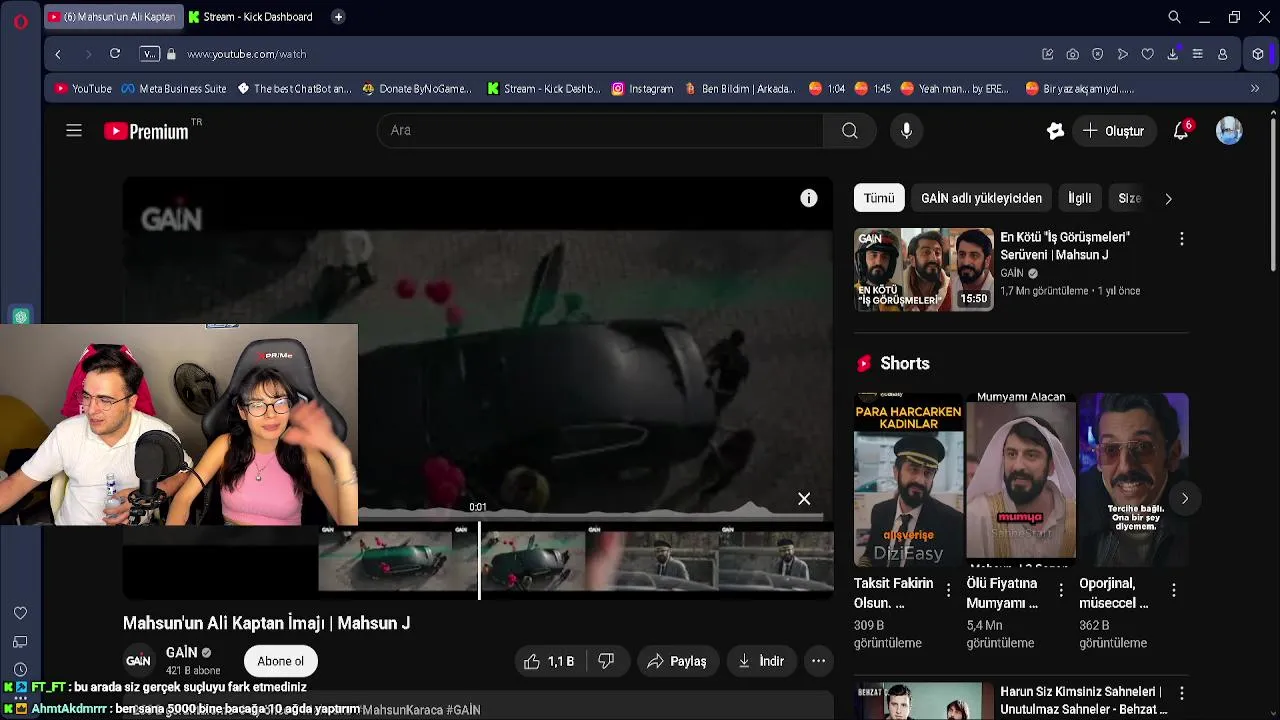The height and width of the screenshot is (720, 1280).
Task: Open PARA HARCARKEN KADINLAR short thumbnail
Action: coord(908,479)
